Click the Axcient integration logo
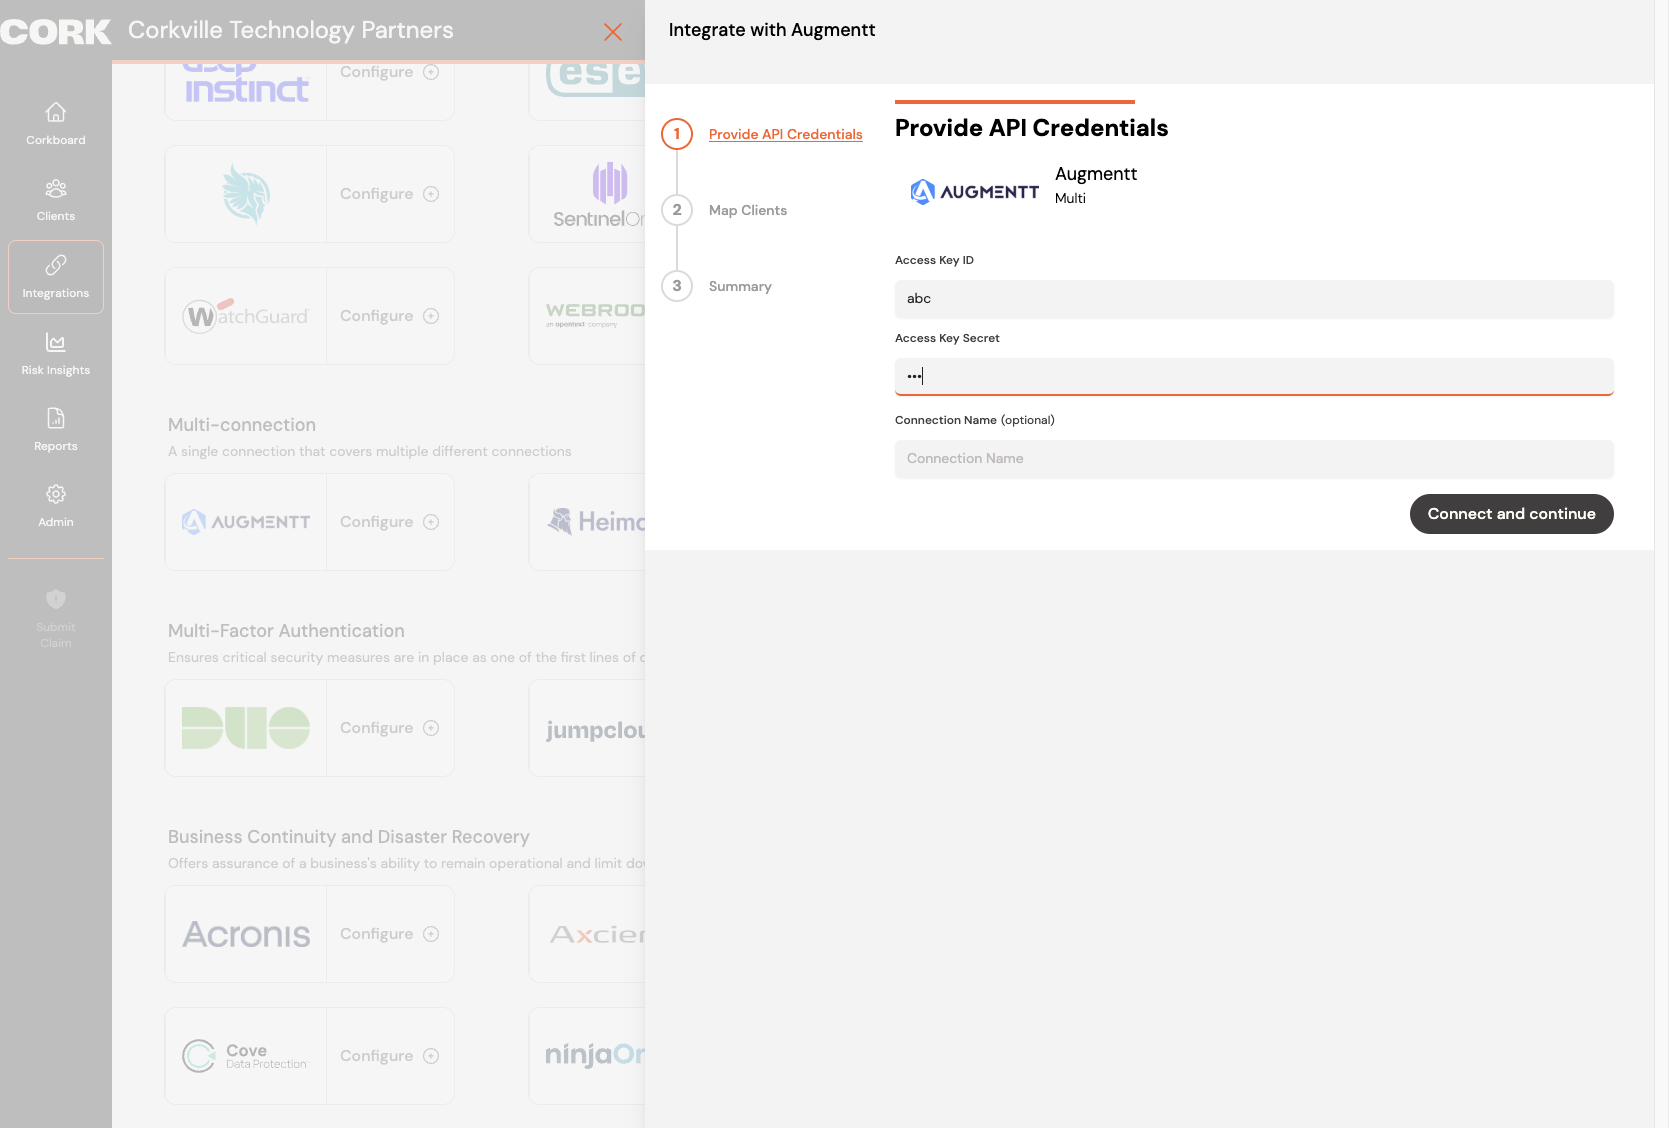 (598, 934)
